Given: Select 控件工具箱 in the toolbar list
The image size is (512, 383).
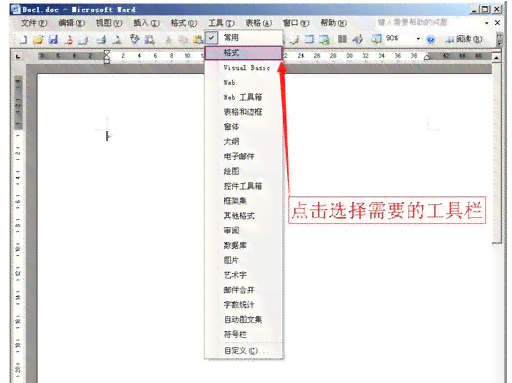Looking at the screenshot, I should pos(244,186).
